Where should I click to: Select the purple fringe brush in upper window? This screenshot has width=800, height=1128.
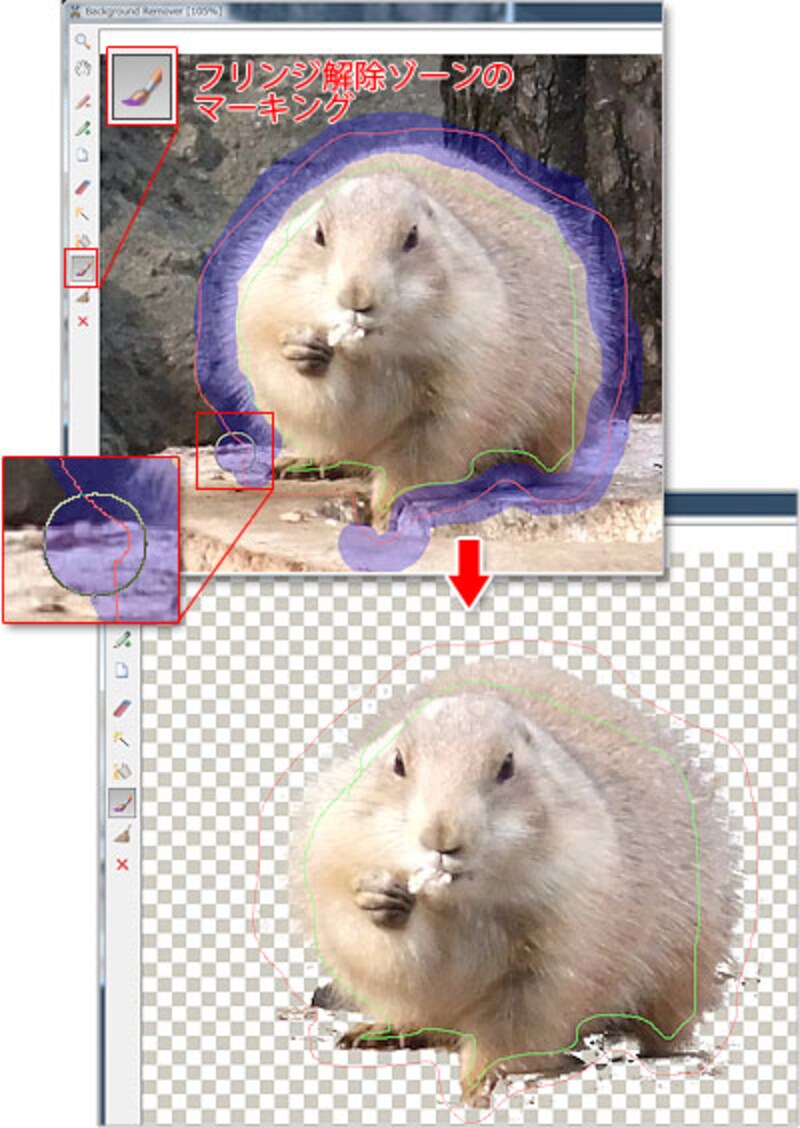point(82,268)
